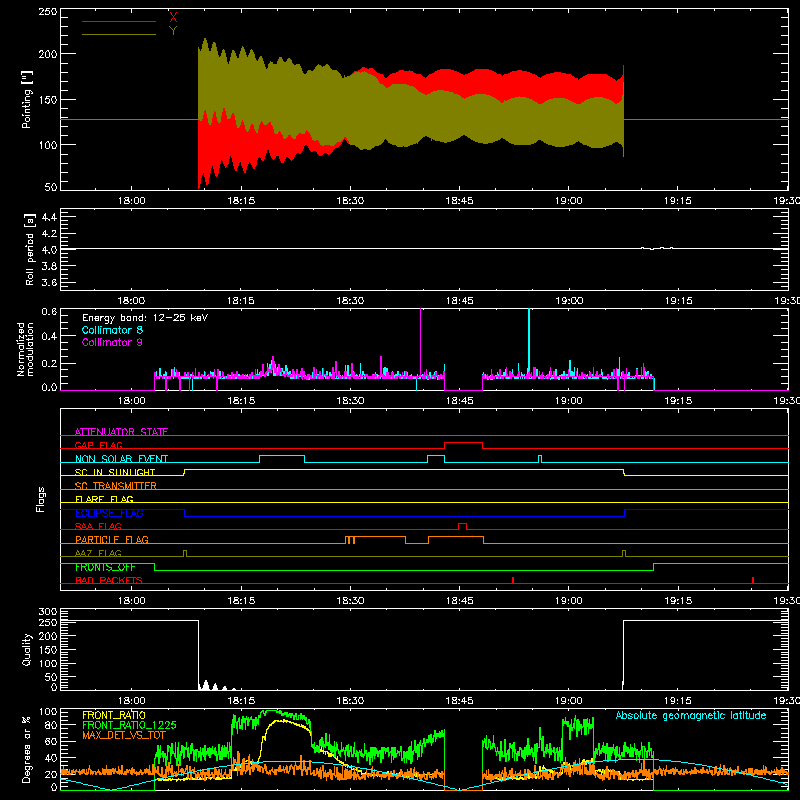Click the raised GAP_FLAG segment
Image resolution: width=800 pixels, height=800 pixels.
463,443
